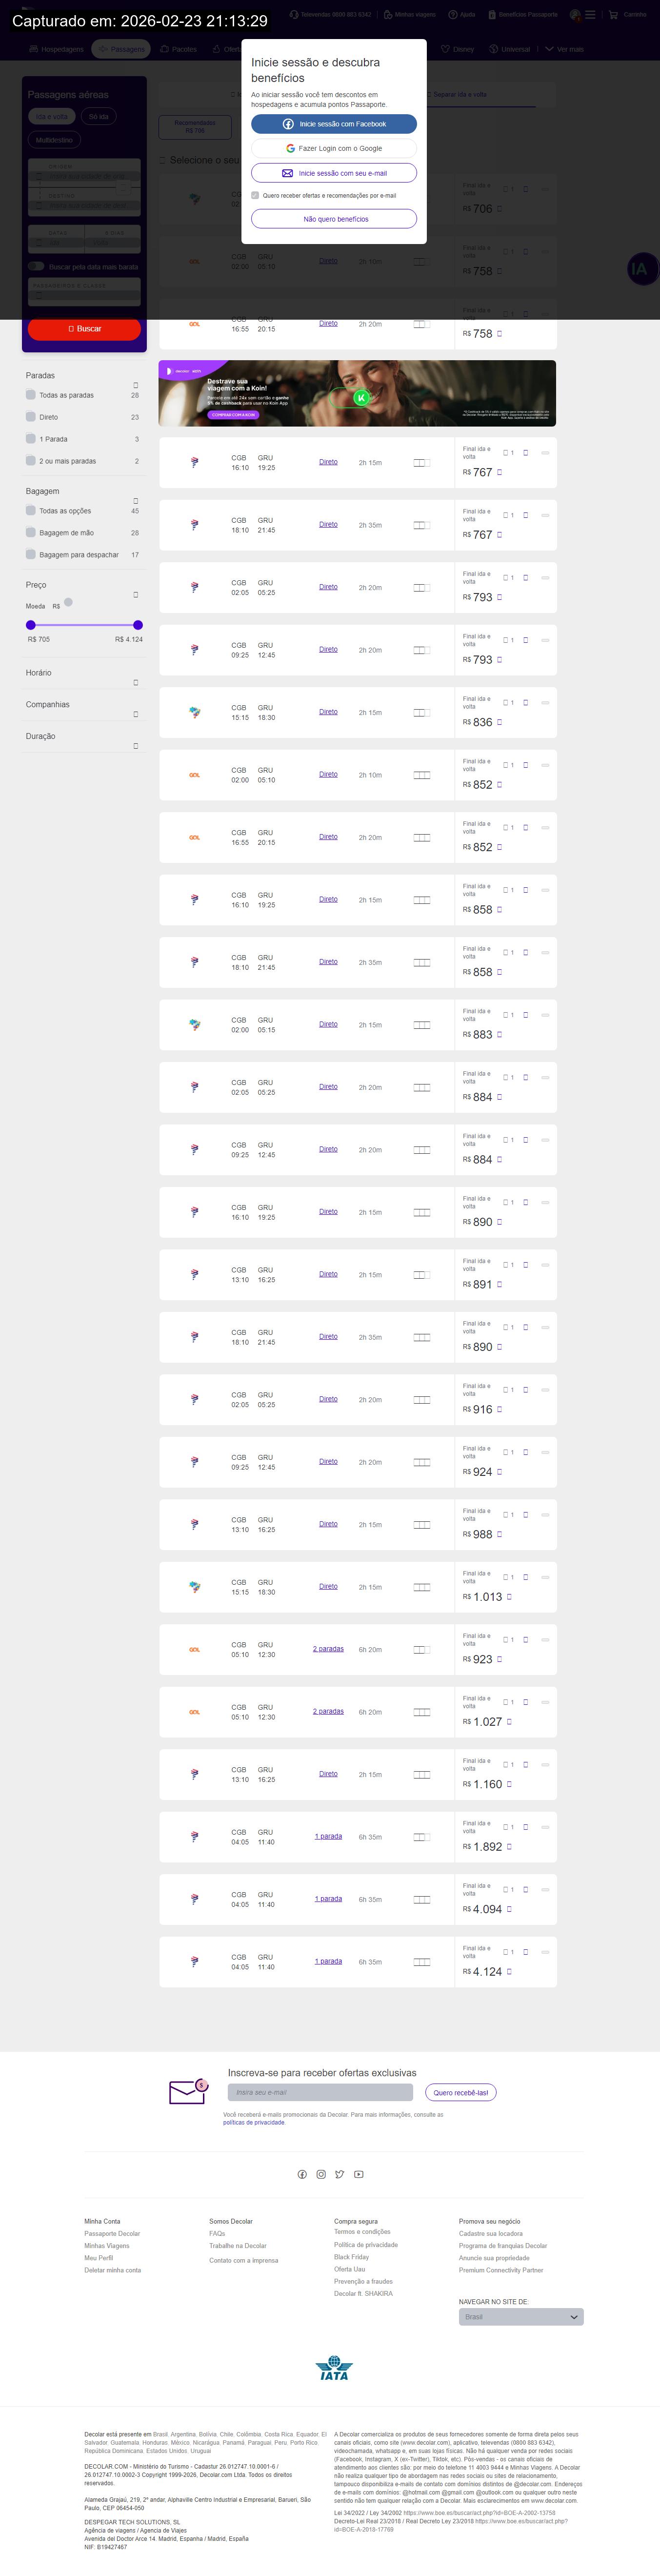
Task: Uncheck the email offers consent checkbox
Action: (x=256, y=196)
